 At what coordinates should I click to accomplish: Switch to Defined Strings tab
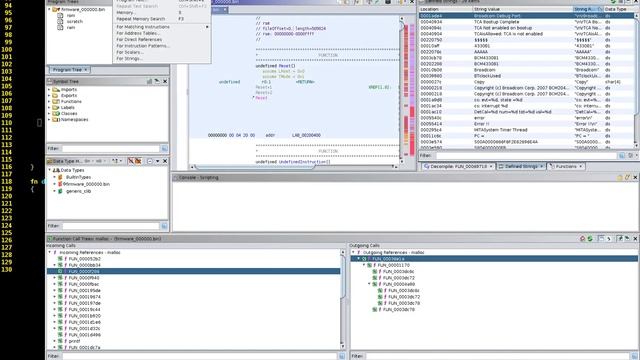tap(521, 167)
